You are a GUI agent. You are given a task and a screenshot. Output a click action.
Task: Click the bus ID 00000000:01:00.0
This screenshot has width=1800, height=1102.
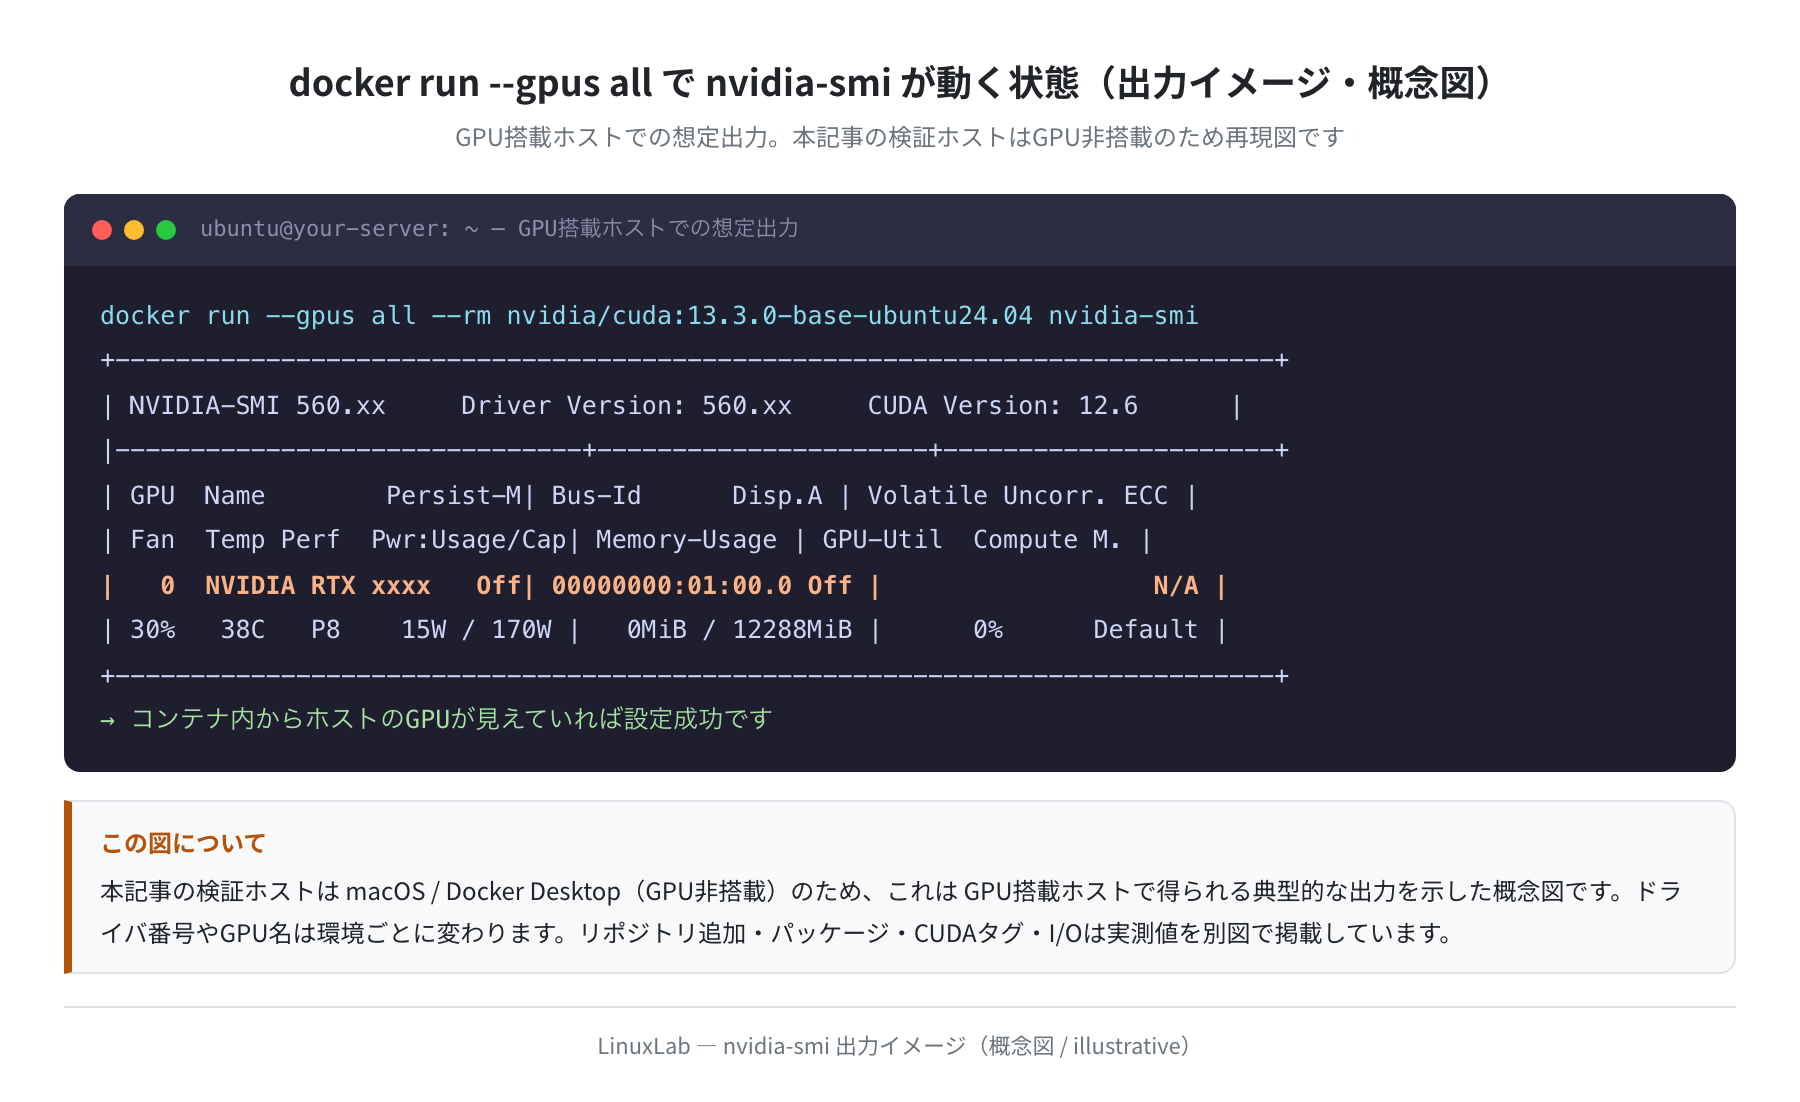pyautogui.click(x=671, y=586)
